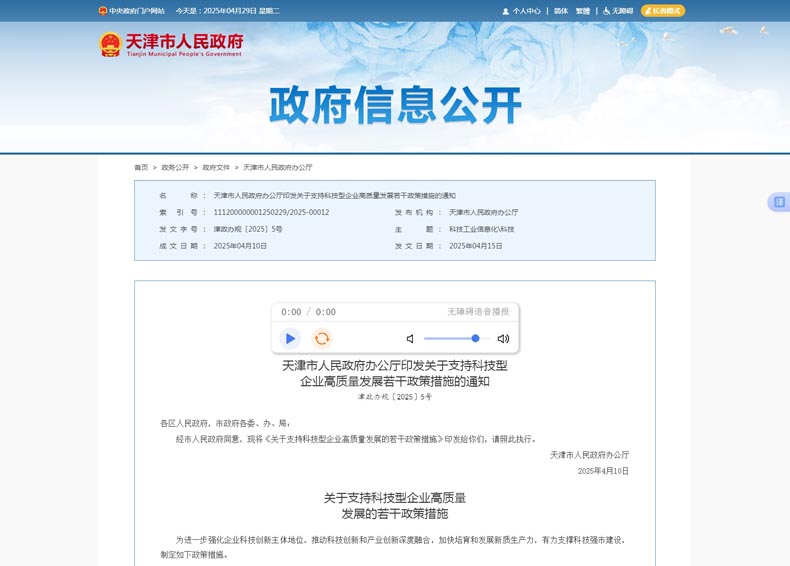
Task: Click the 名称 document title in info box
Action: pyautogui.click(x=335, y=196)
